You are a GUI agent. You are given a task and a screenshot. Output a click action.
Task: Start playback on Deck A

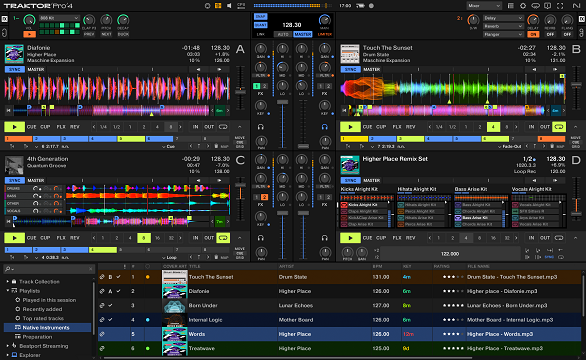pos(15,127)
